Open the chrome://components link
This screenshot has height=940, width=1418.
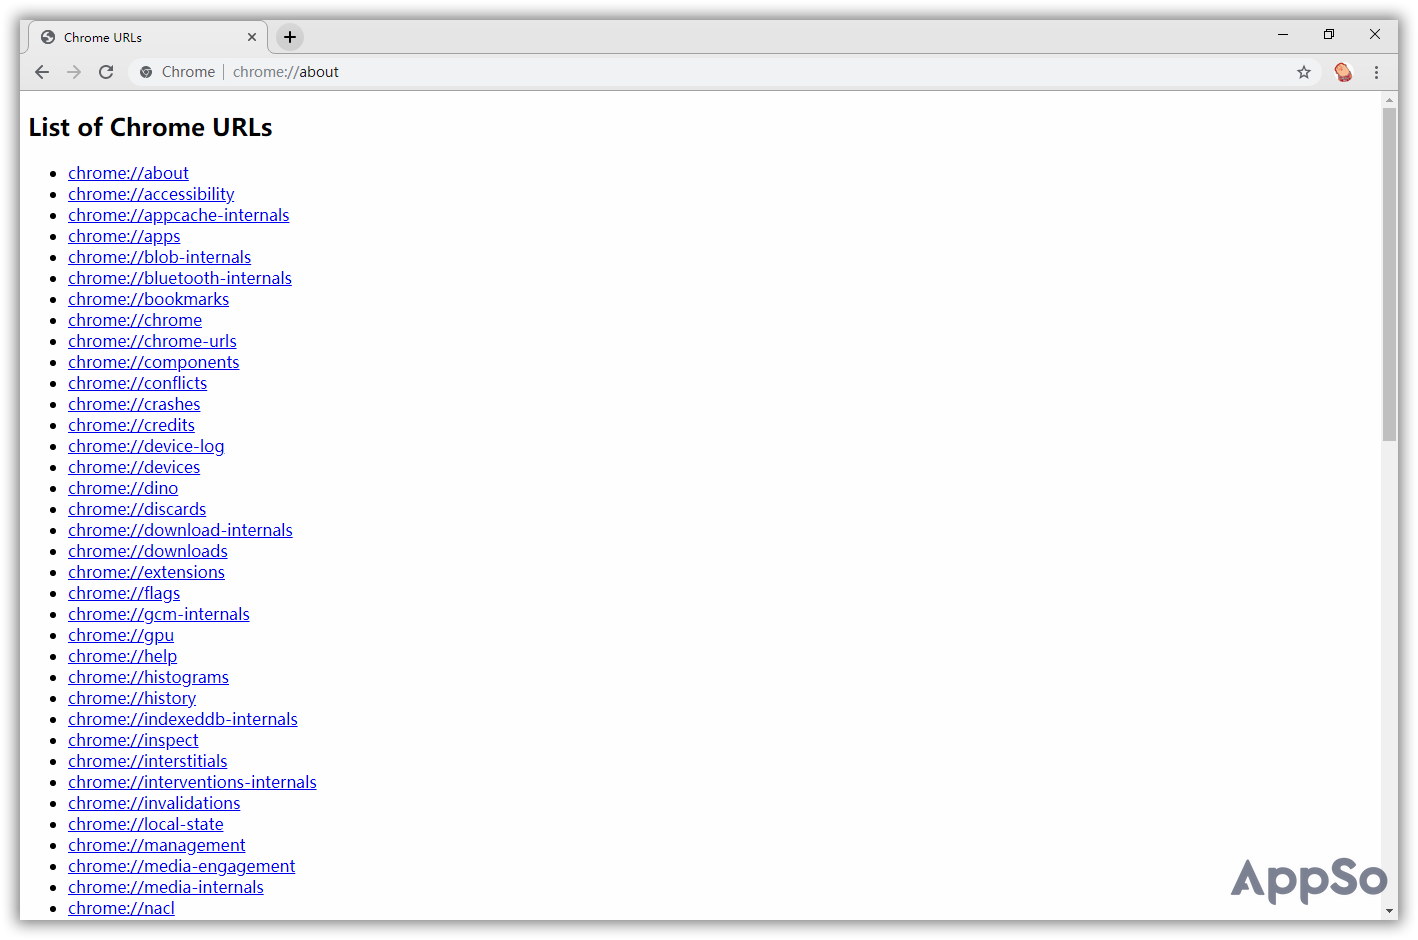point(153,362)
